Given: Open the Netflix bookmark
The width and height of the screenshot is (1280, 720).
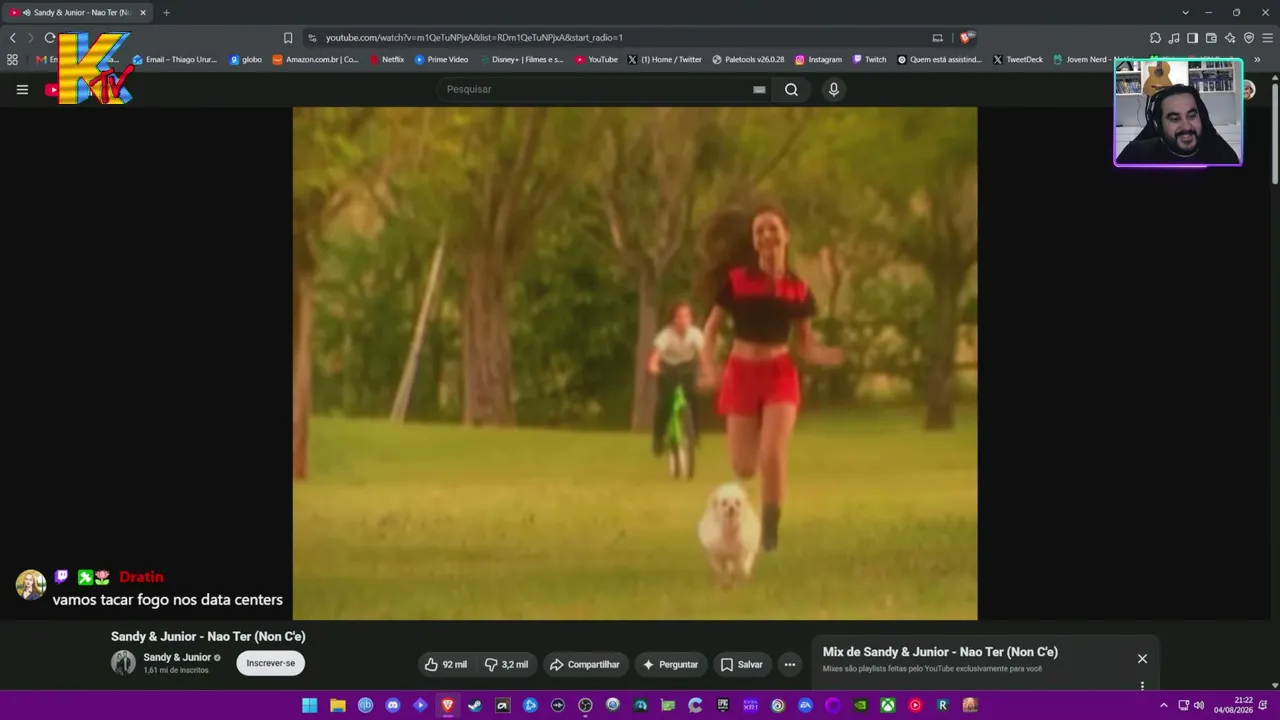Looking at the screenshot, I should (387, 60).
